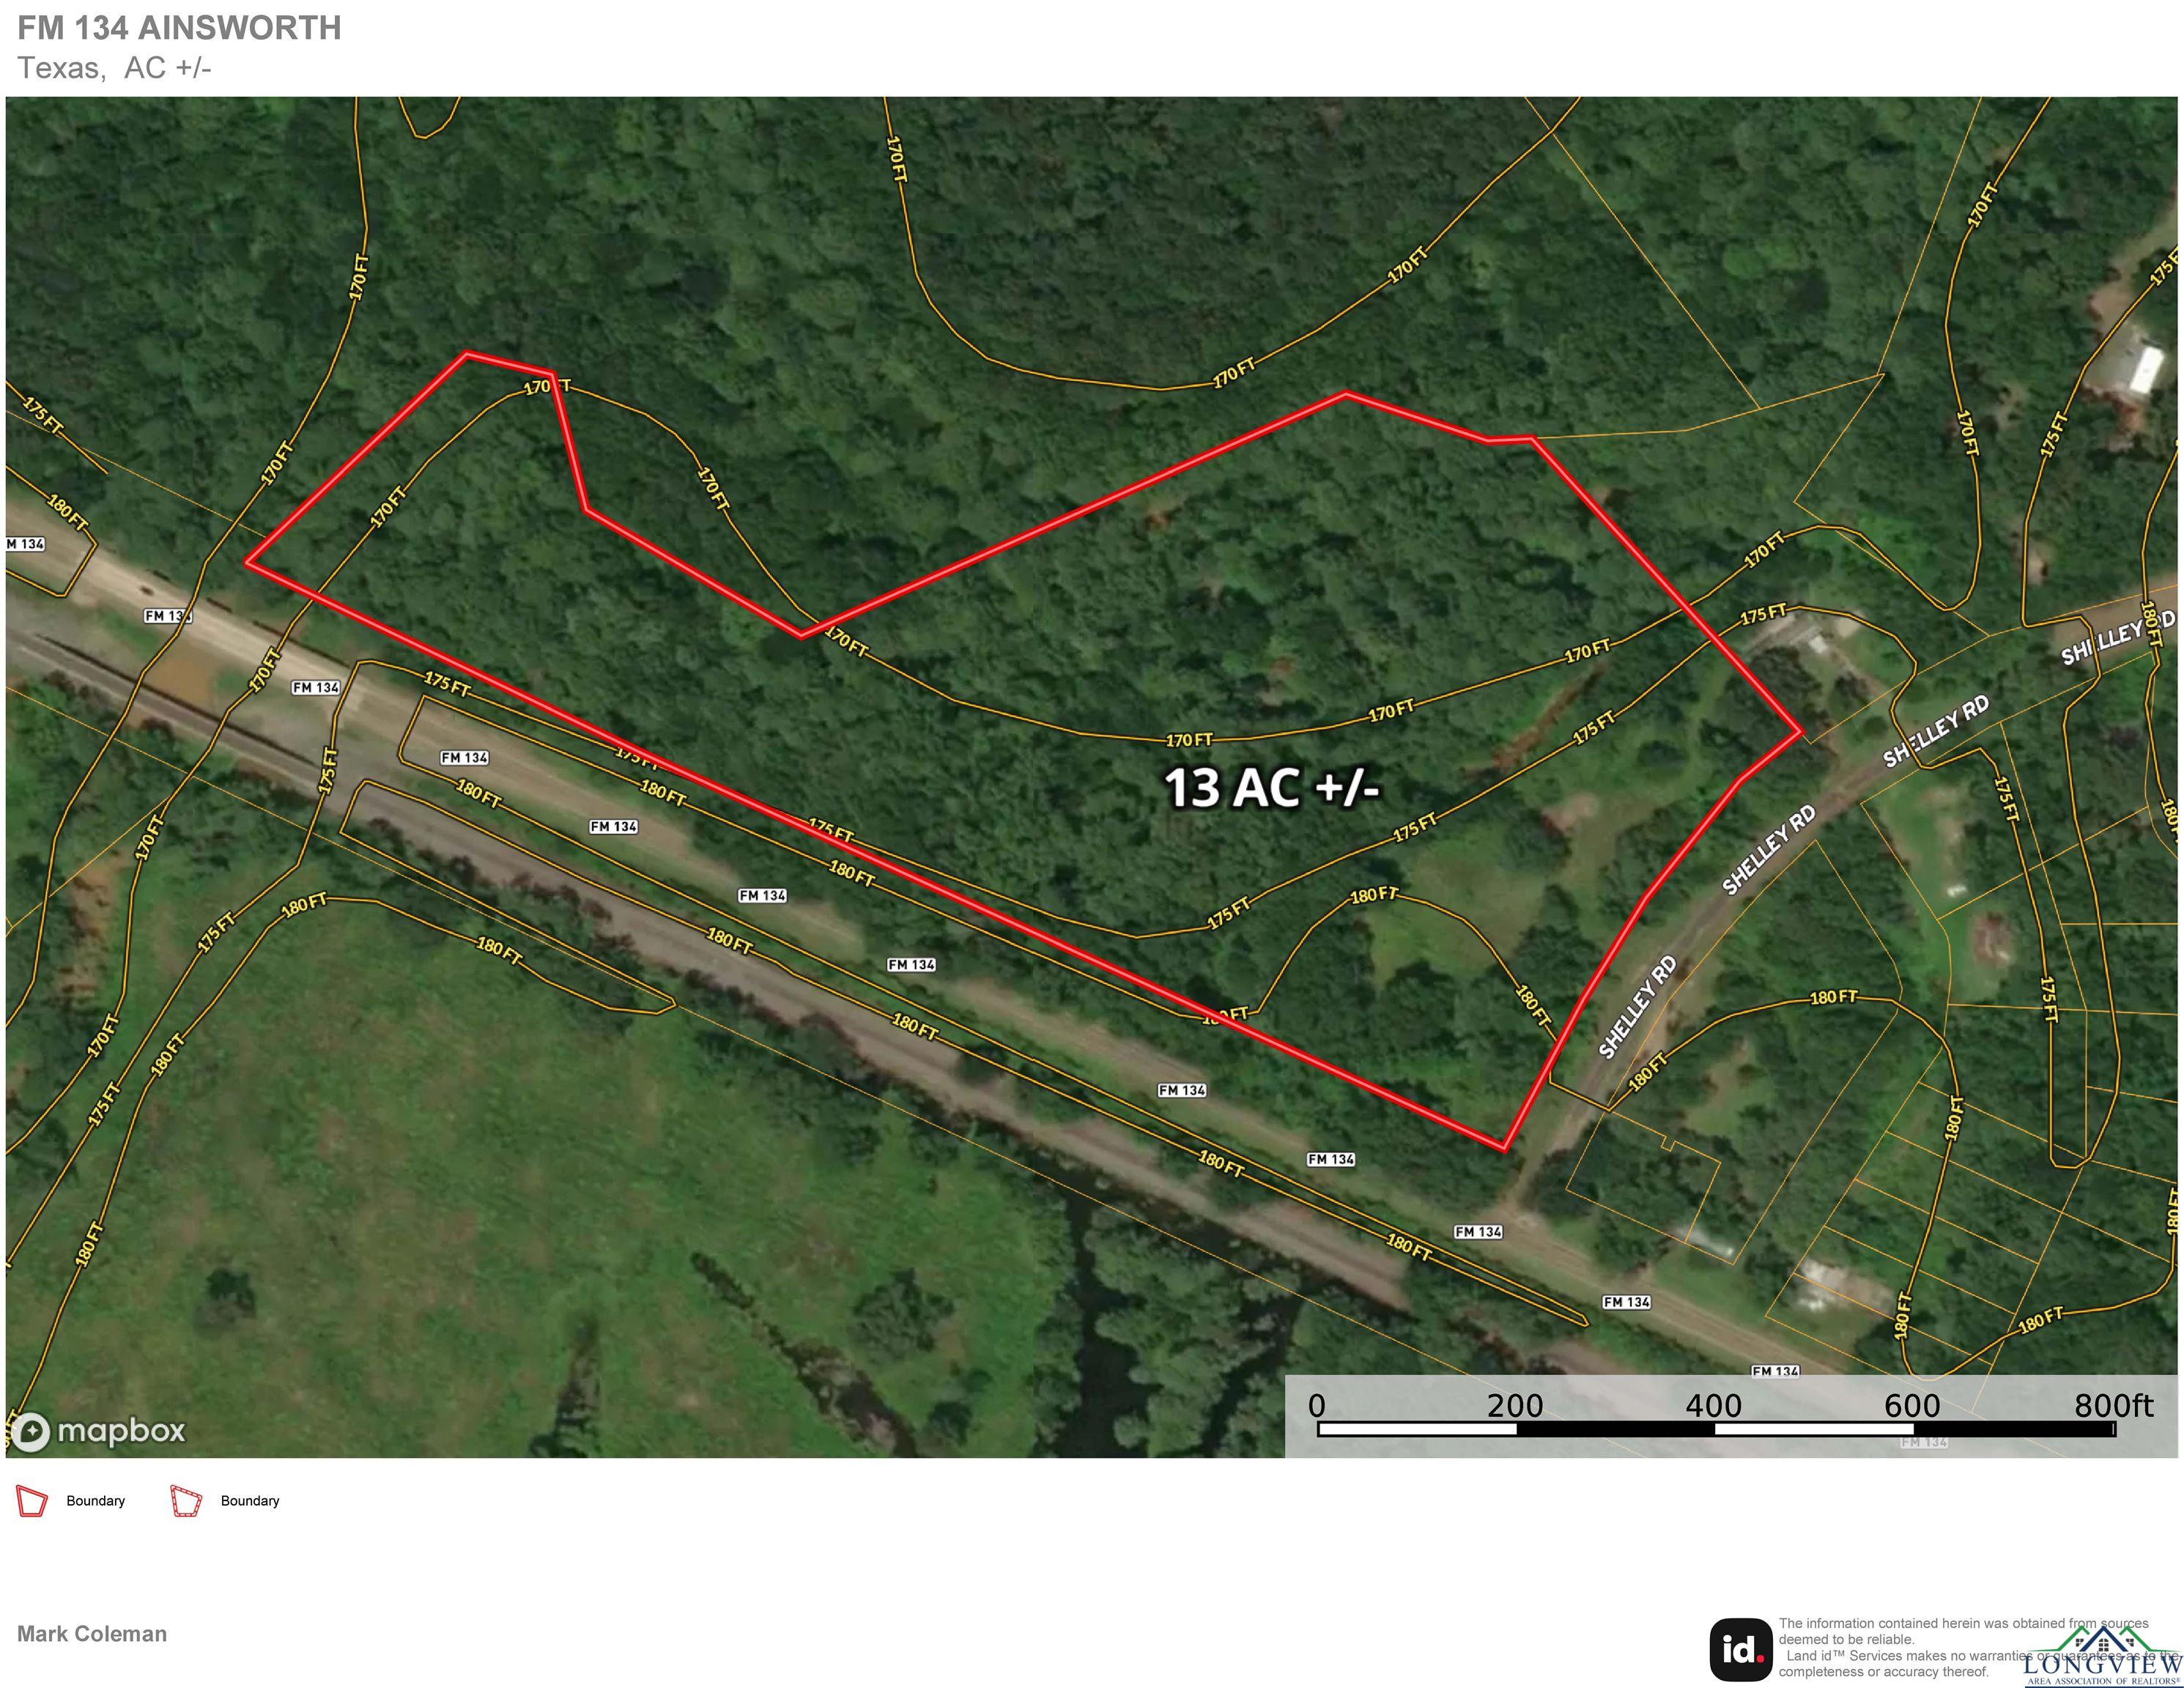Click the Texas, AC +/- subtitle
Image resolution: width=2184 pixels, height=1688 pixels.
click(x=115, y=68)
